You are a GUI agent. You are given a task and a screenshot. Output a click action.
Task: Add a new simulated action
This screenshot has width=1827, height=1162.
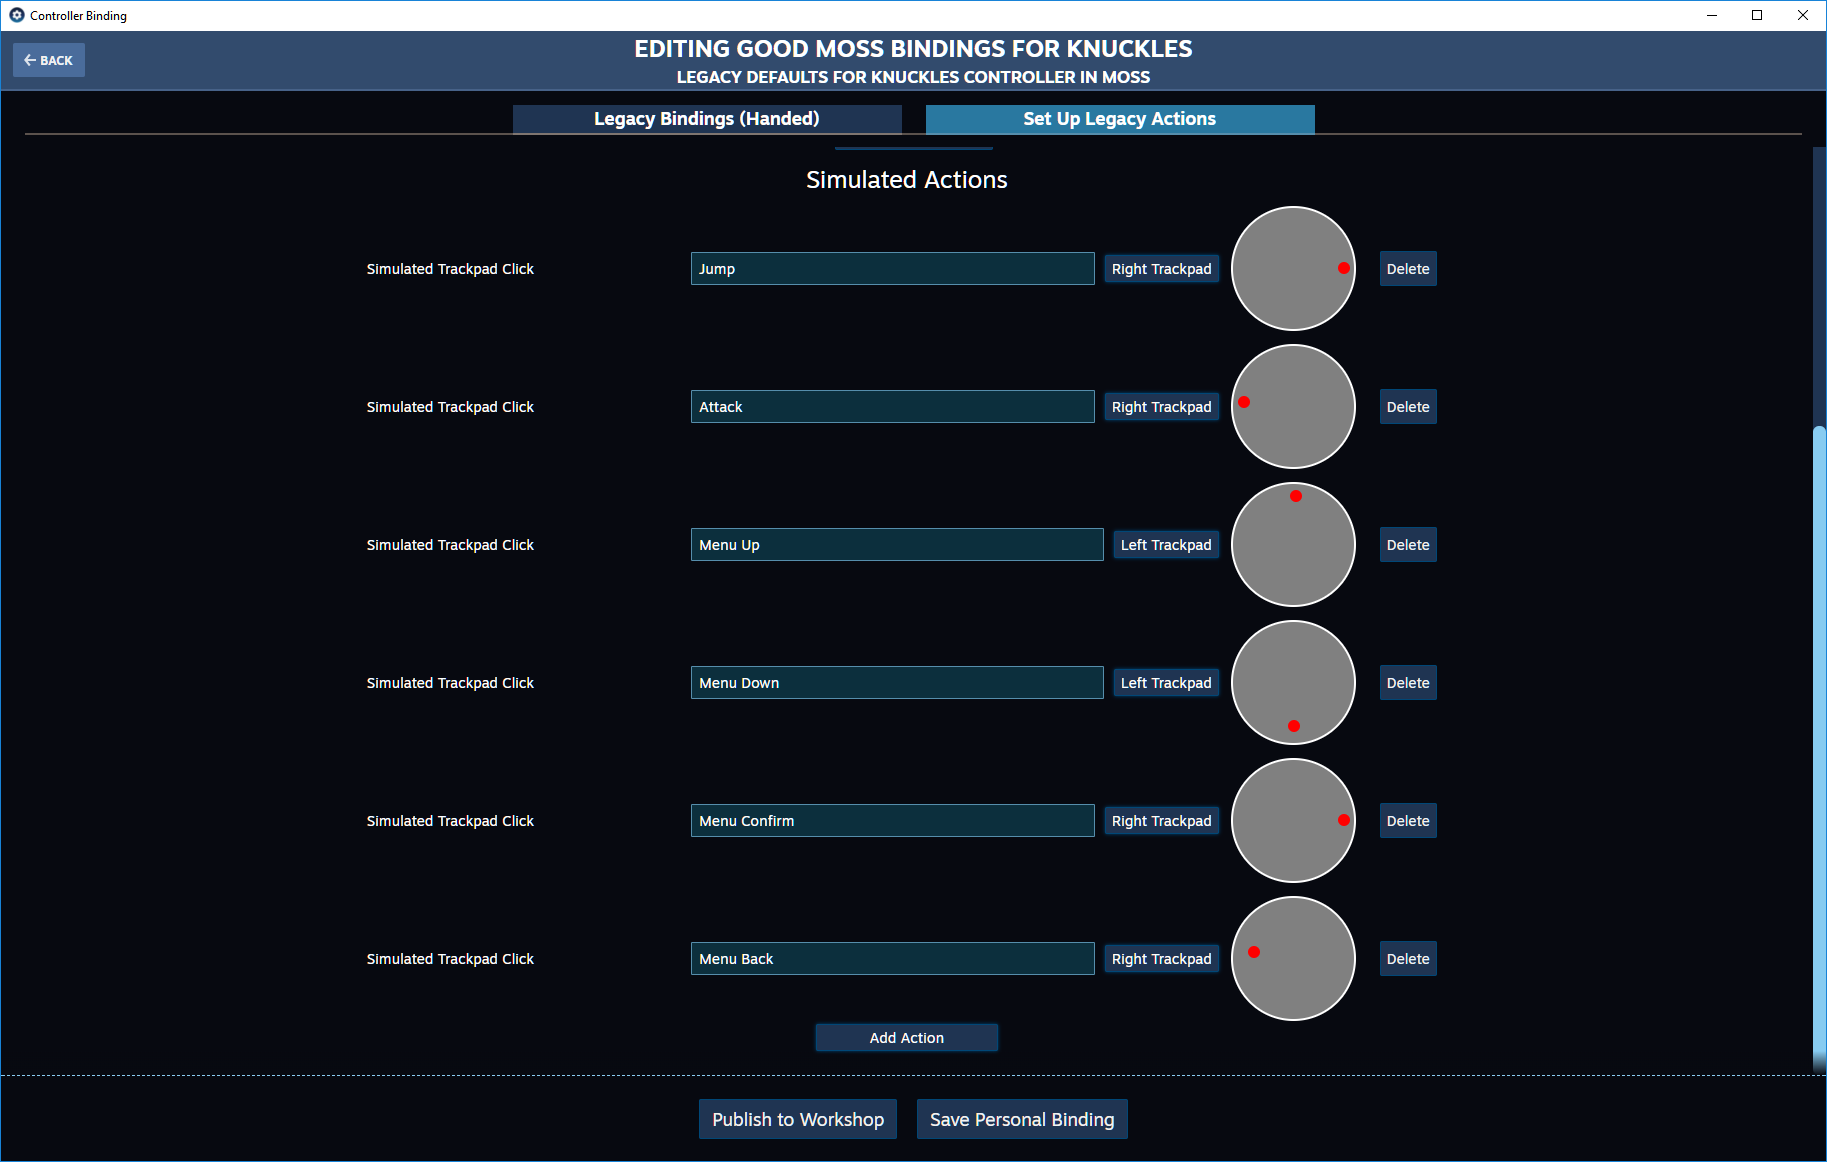[907, 1038]
